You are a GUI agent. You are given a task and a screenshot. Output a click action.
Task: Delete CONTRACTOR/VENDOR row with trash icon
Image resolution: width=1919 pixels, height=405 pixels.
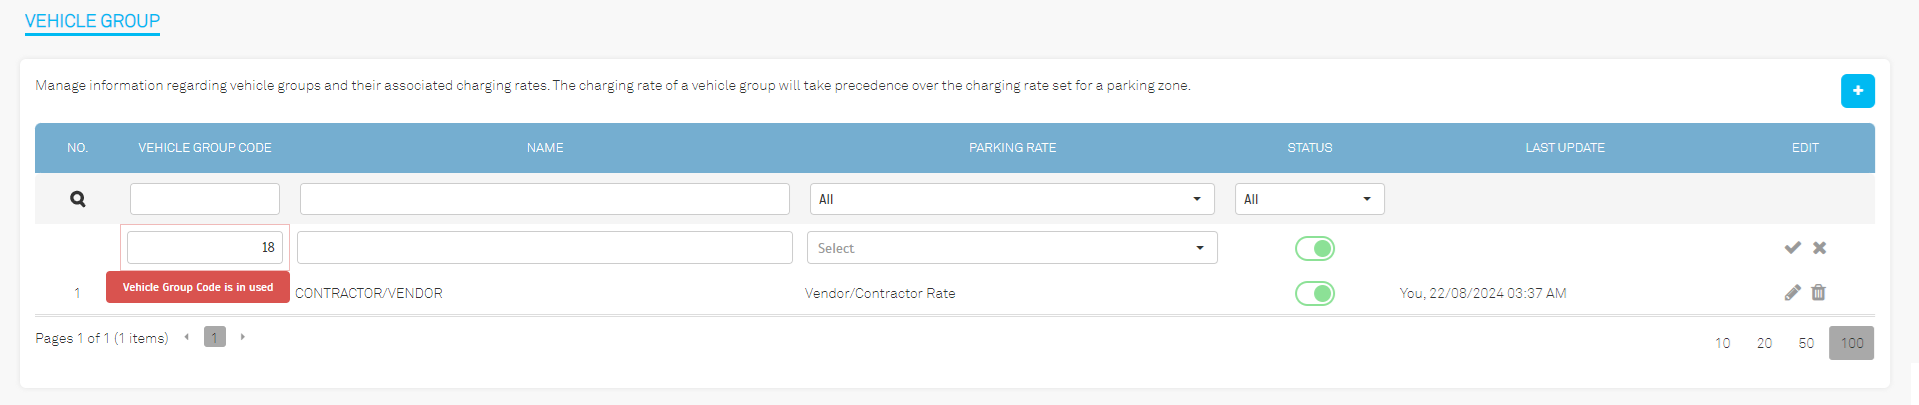(x=1818, y=292)
